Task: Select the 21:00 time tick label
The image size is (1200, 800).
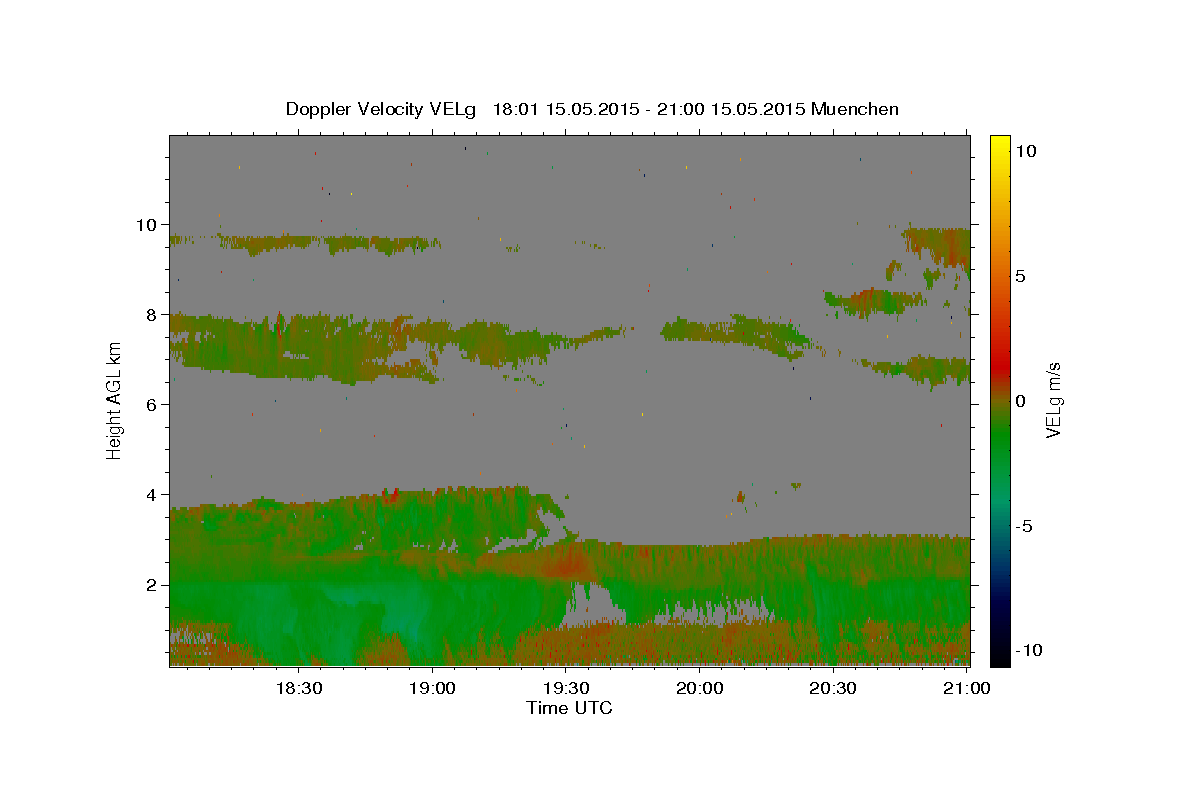Action: pos(966,688)
